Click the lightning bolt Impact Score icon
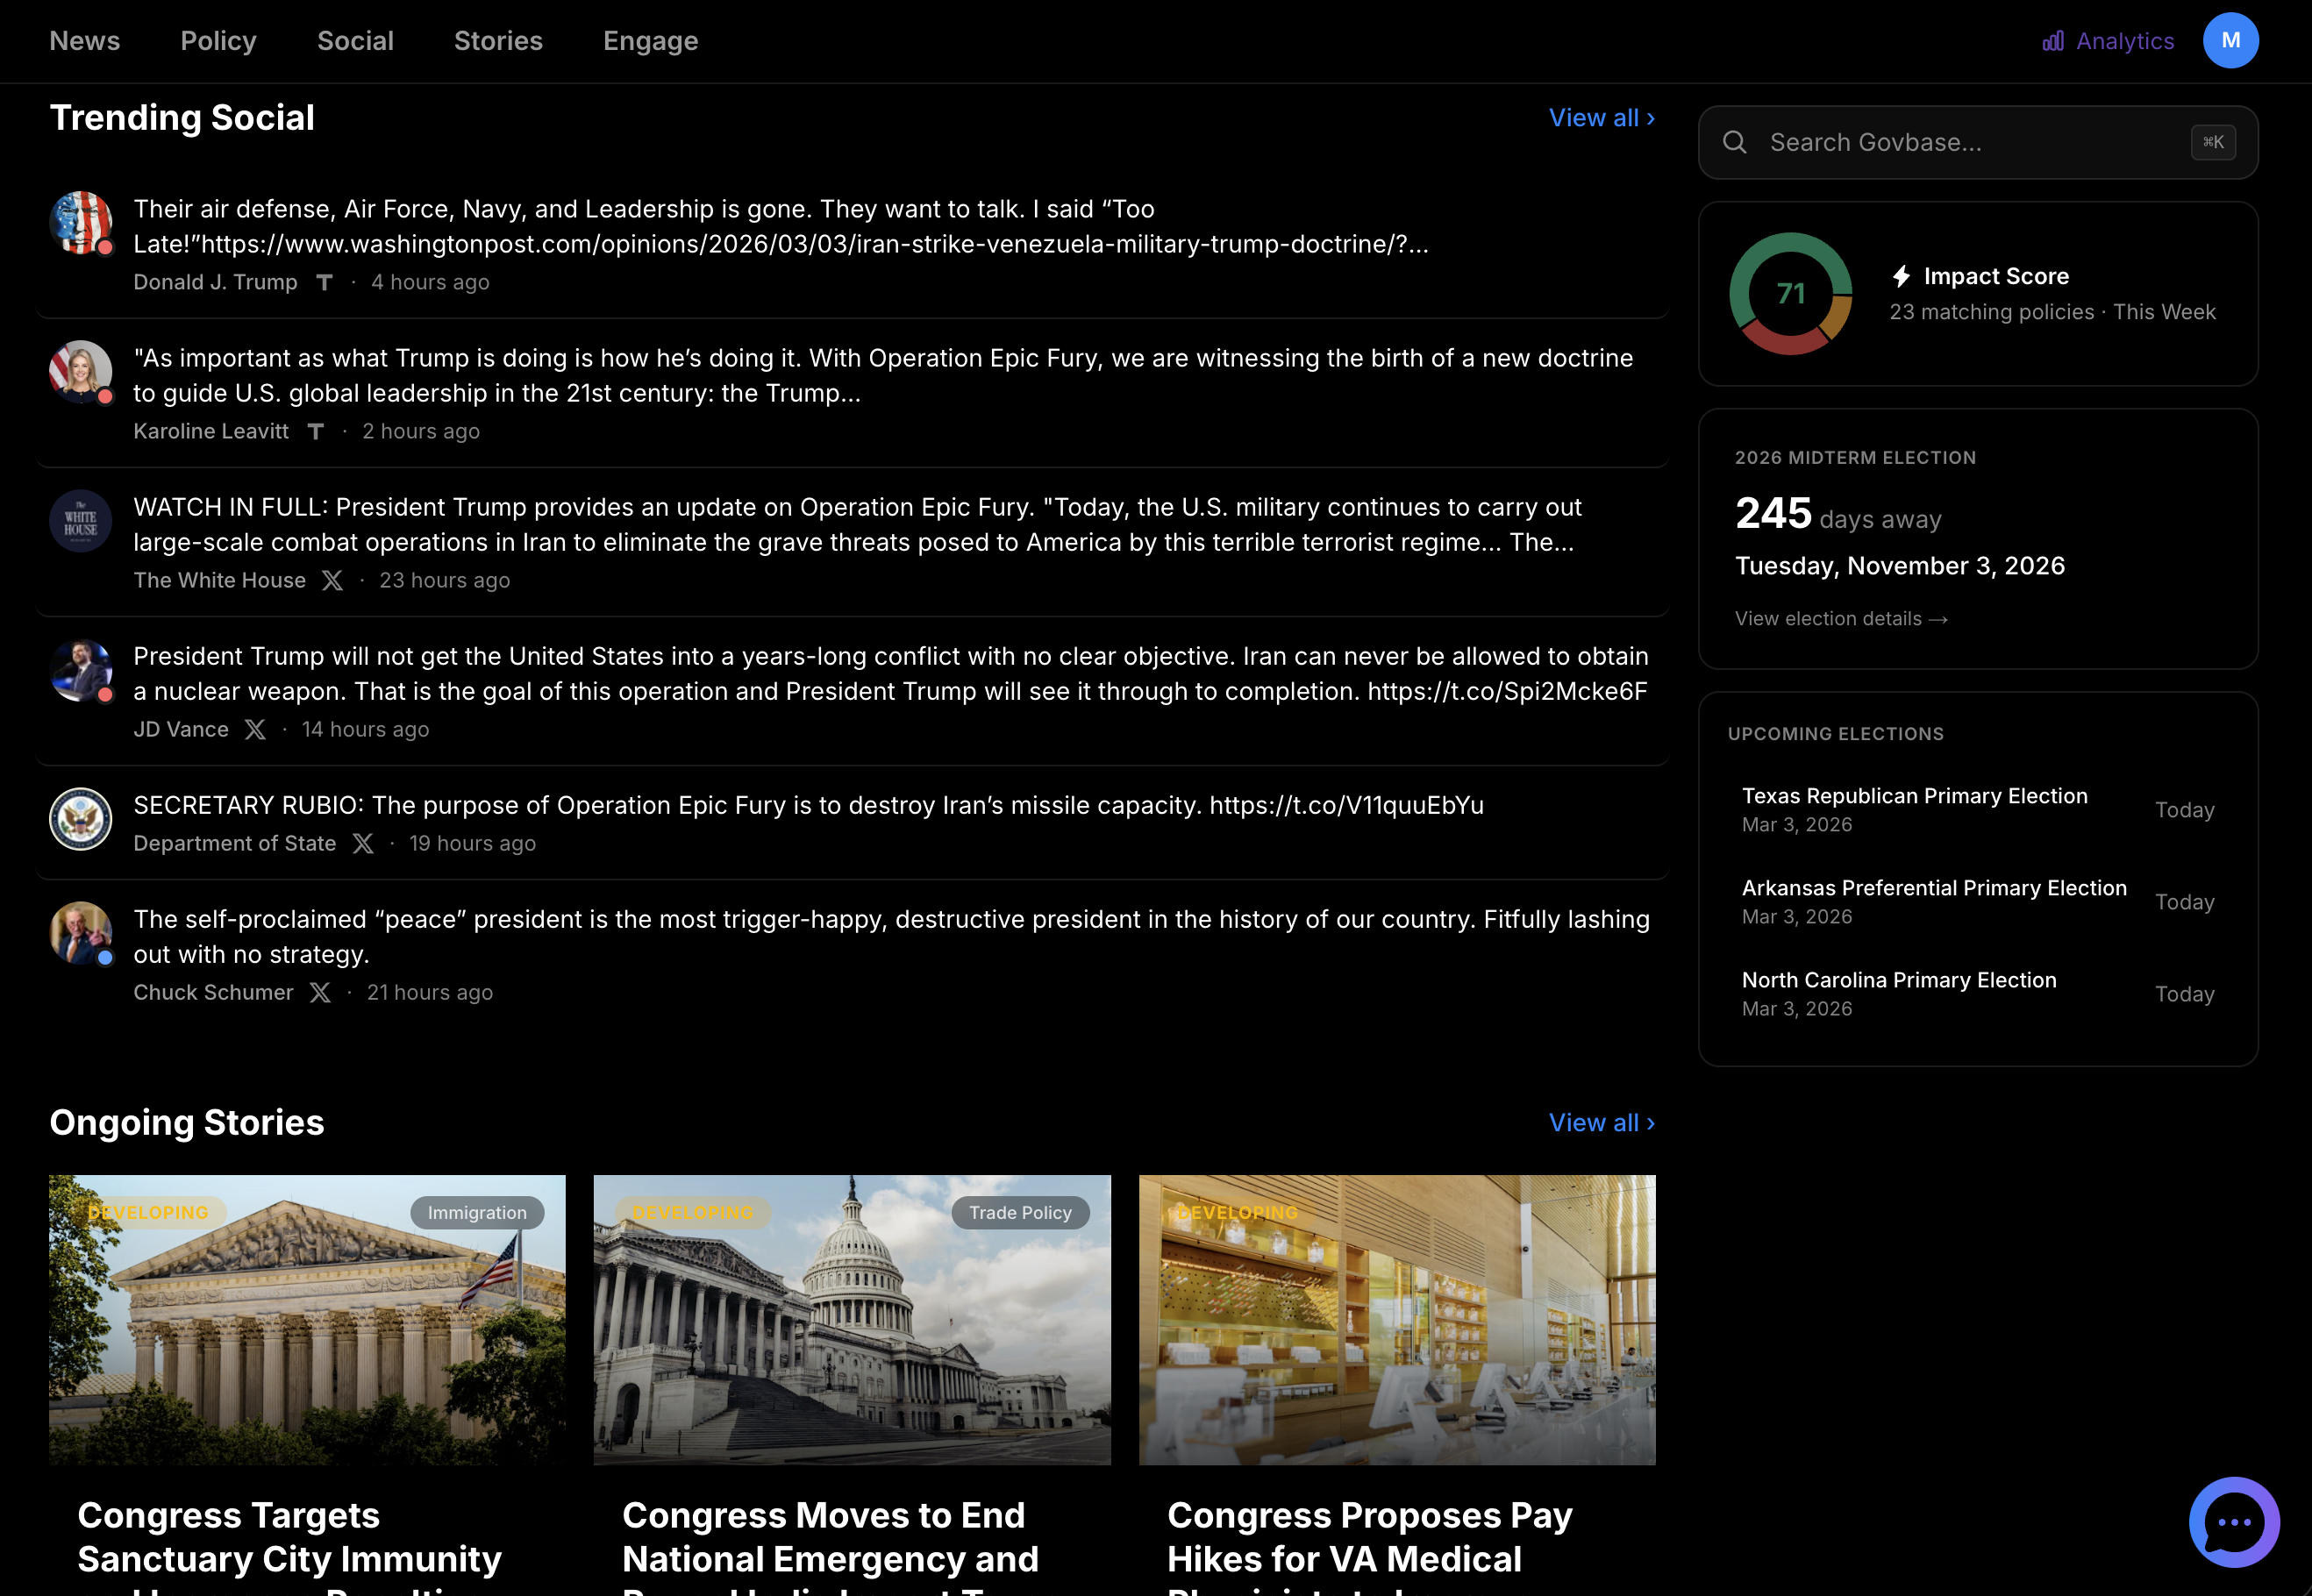Image resolution: width=2312 pixels, height=1596 pixels. [x=1902, y=276]
